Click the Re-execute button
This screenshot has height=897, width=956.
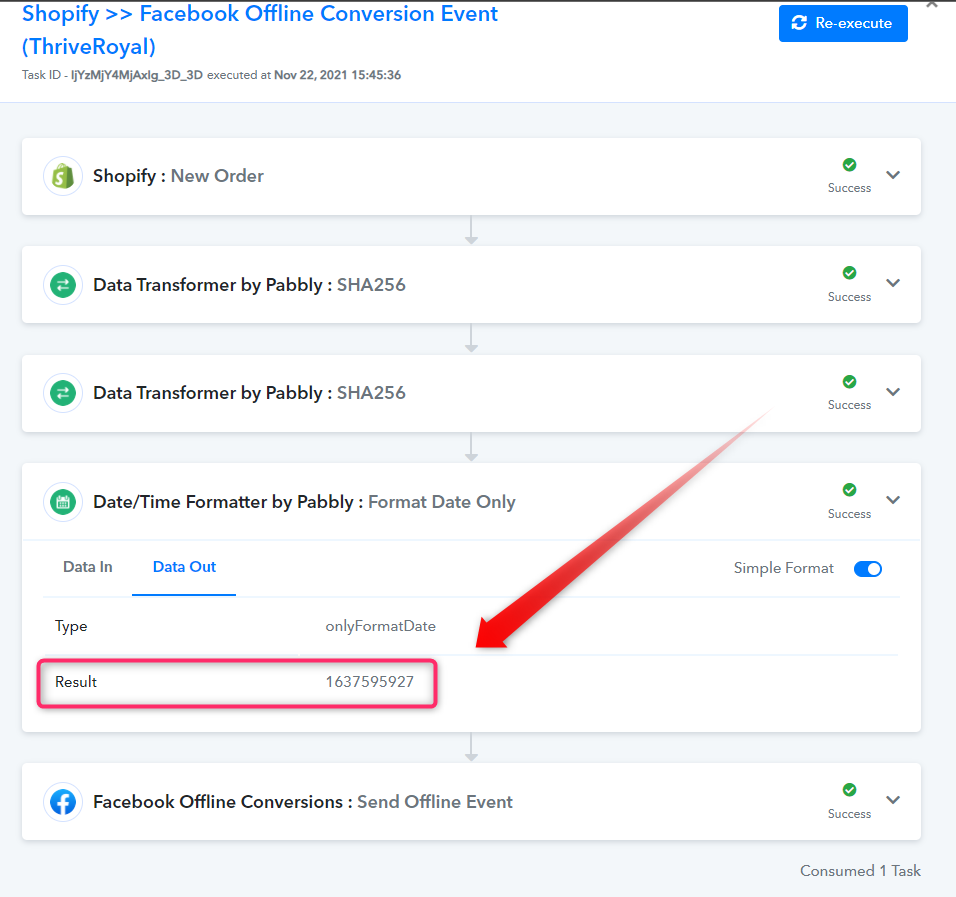(843, 23)
